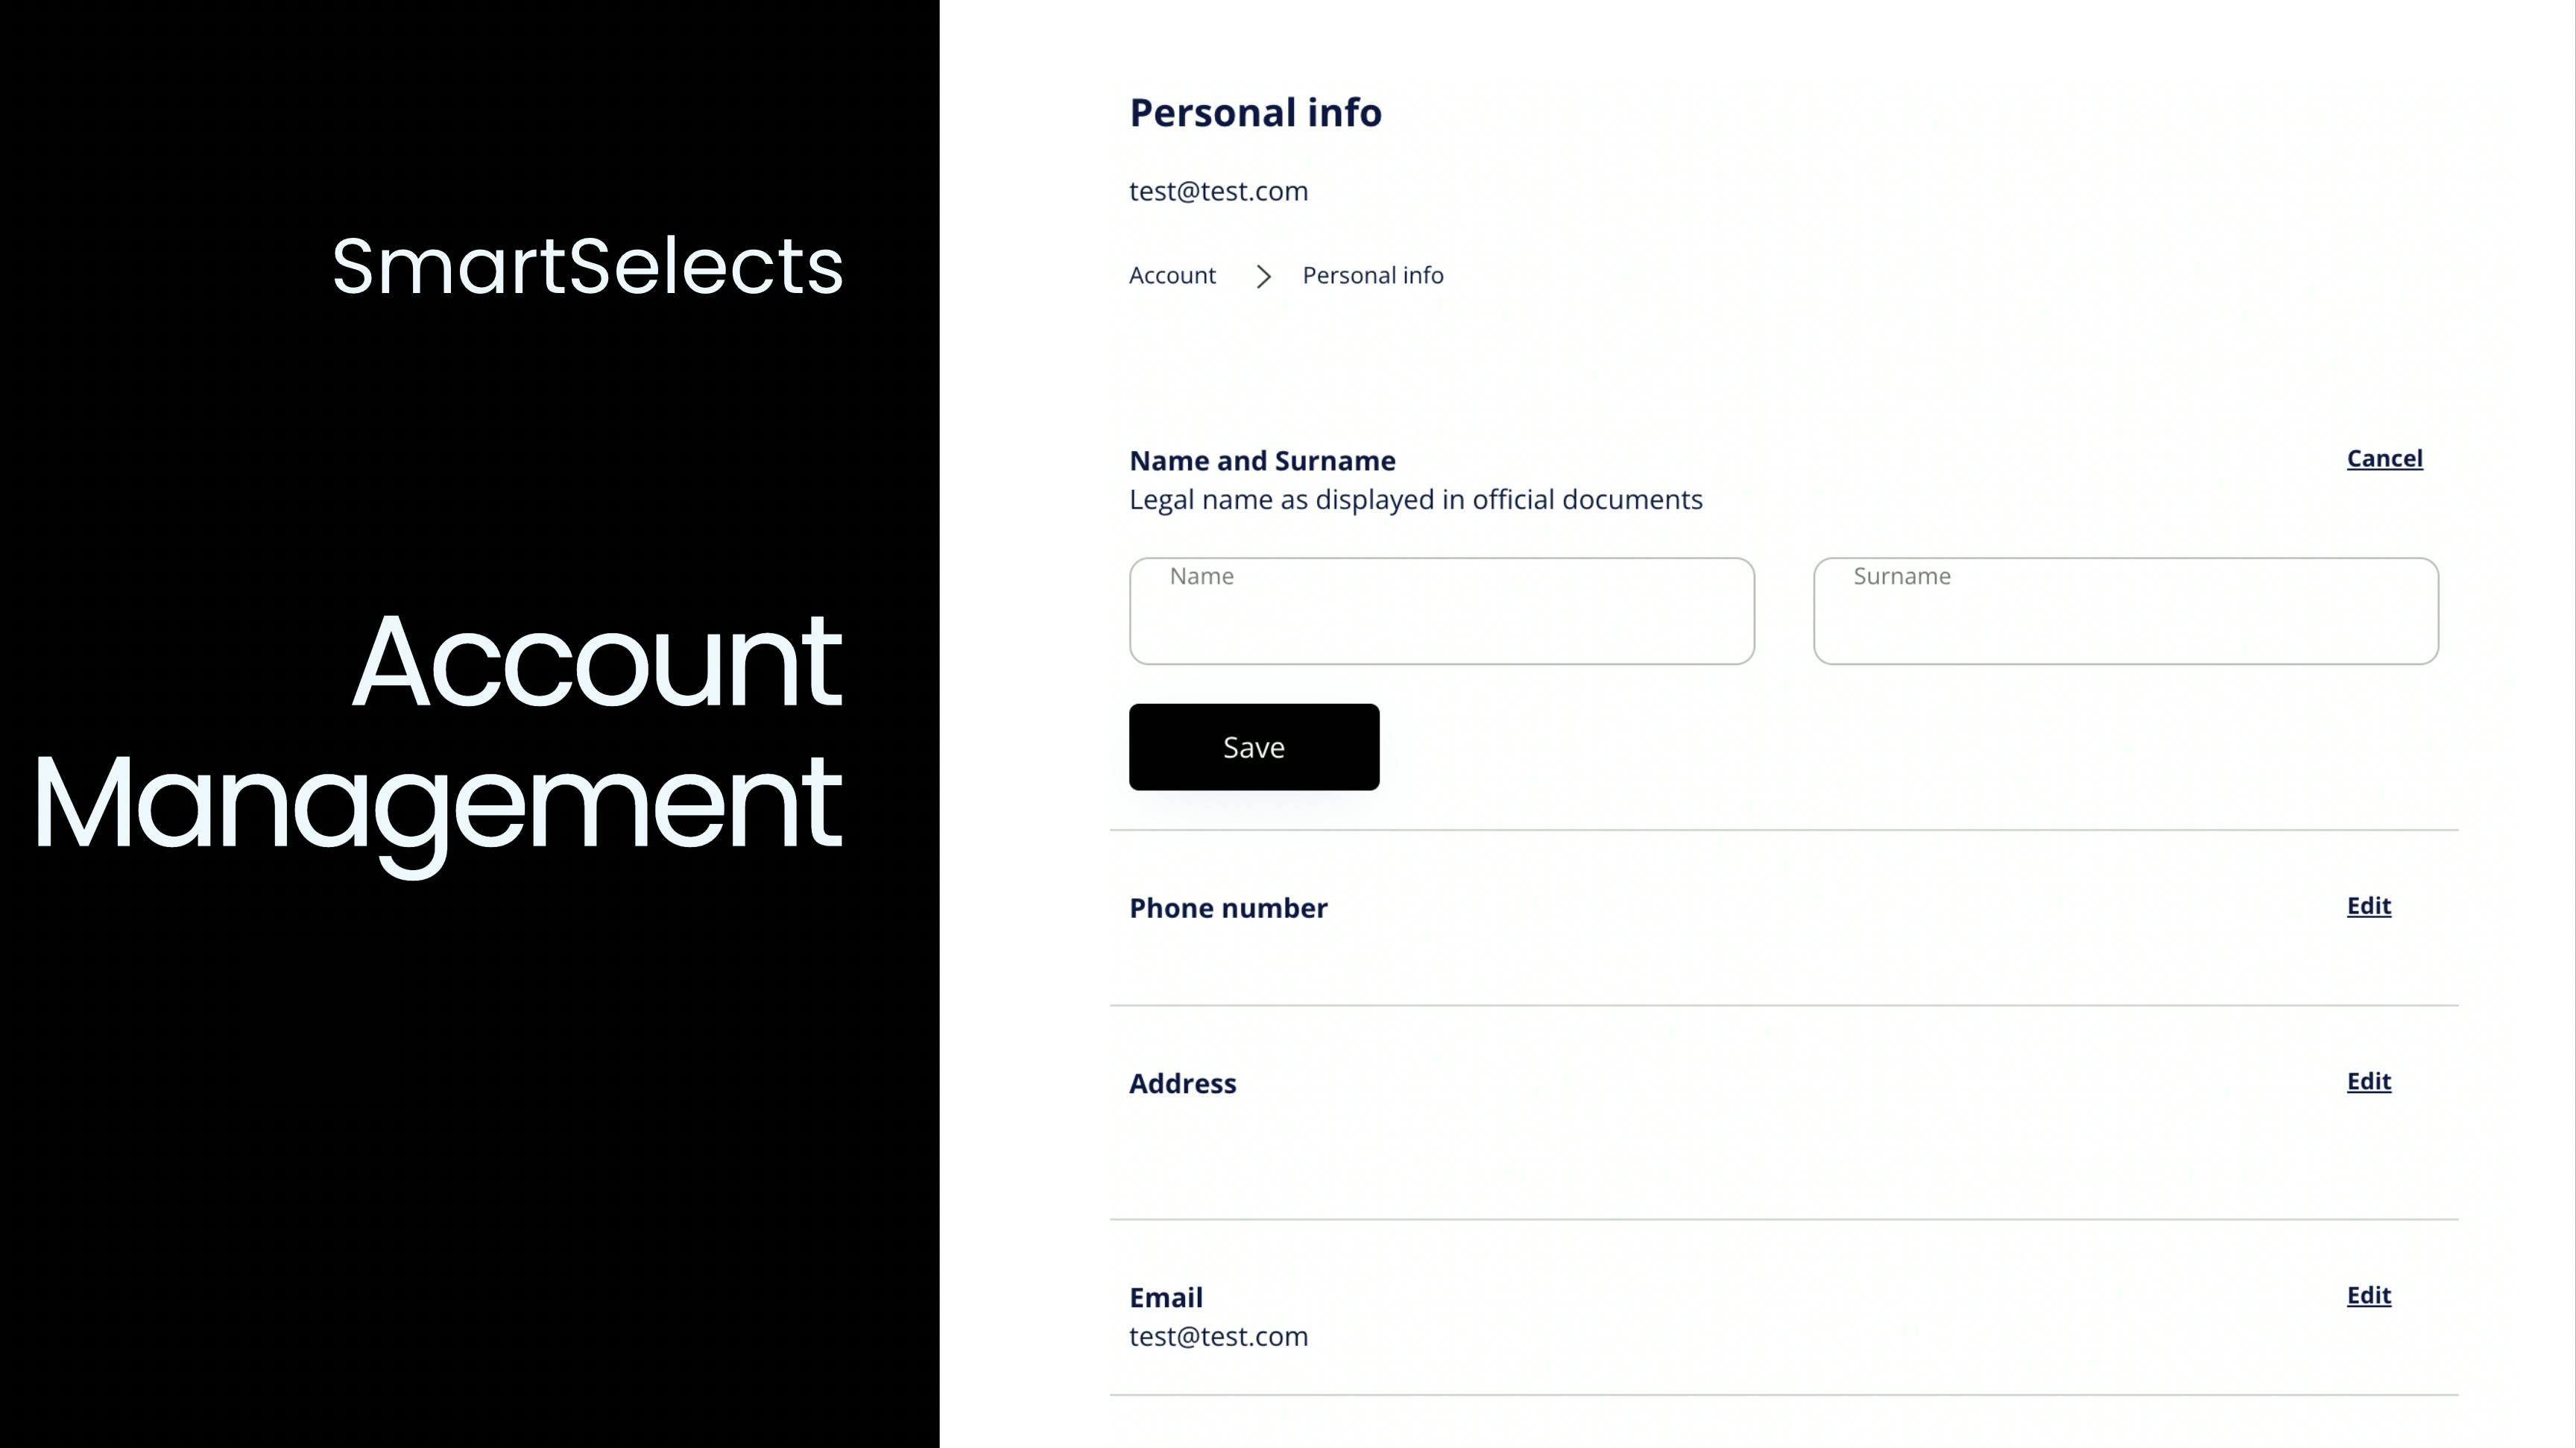
Task: Click the Phone number section label
Action: click(x=1228, y=908)
